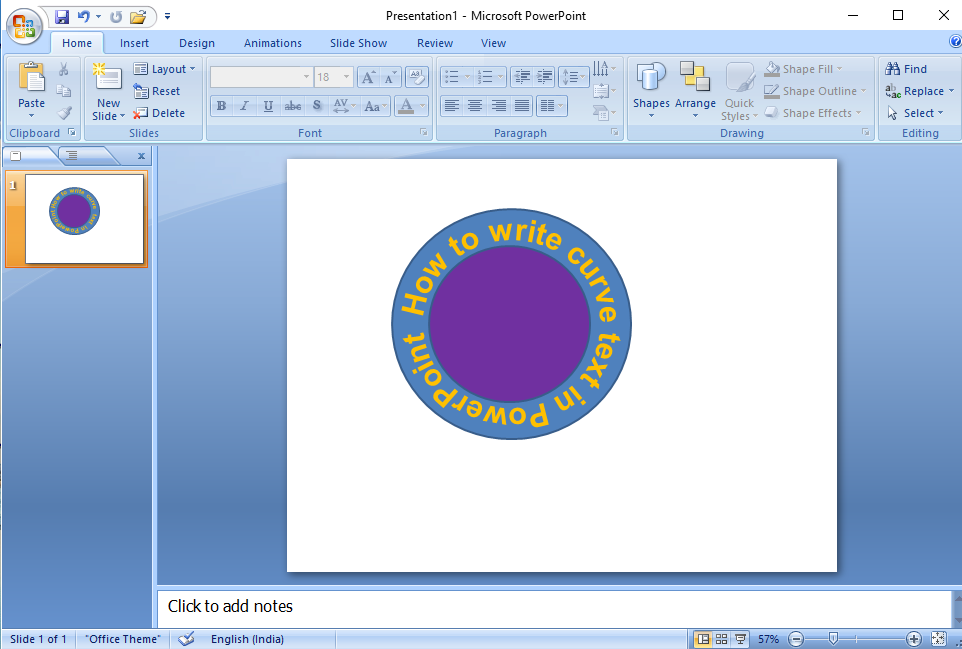Image resolution: width=962 pixels, height=649 pixels.
Task: Click the Increase Font Size icon
Action: pos(367,76)
